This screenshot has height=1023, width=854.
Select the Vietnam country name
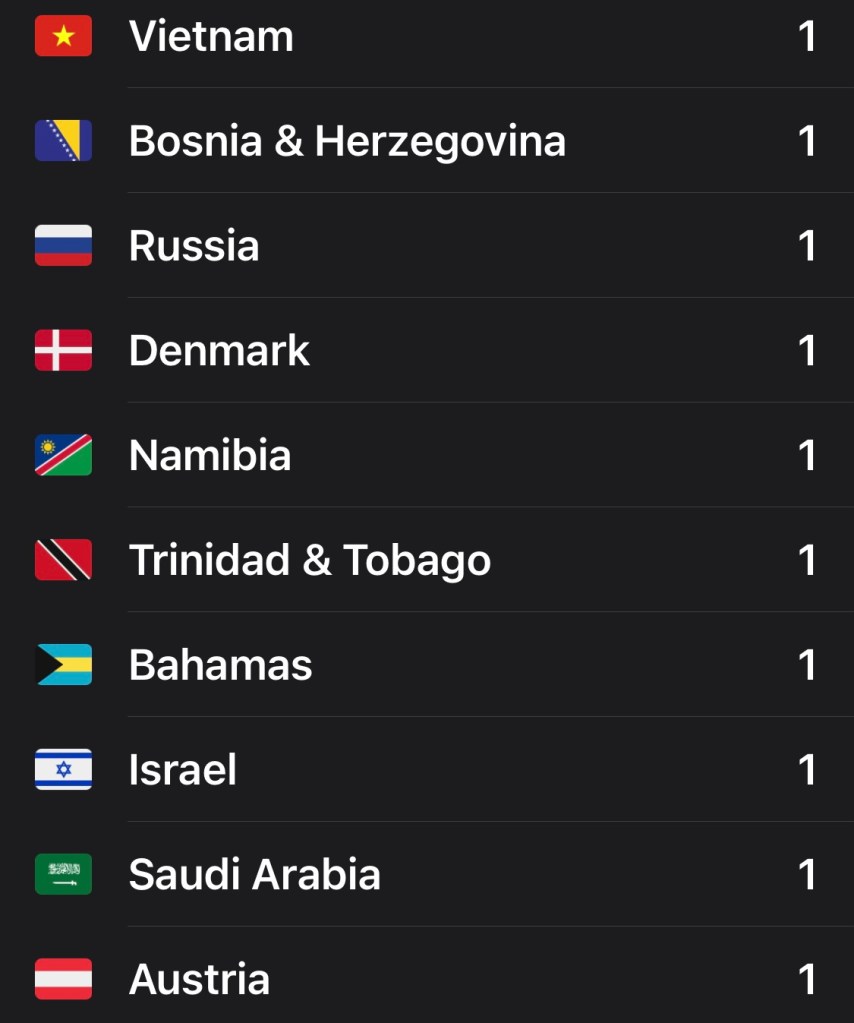coord(211,37)
